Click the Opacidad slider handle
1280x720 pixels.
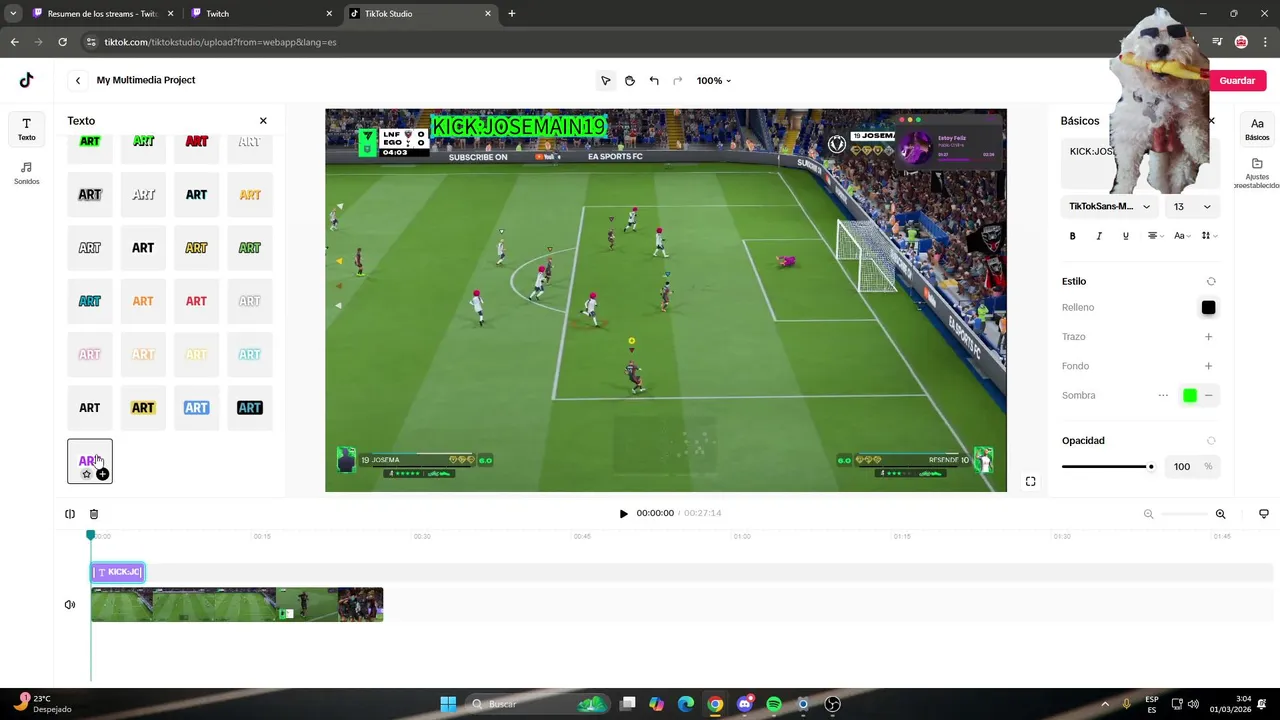(x=1151, y=467)
